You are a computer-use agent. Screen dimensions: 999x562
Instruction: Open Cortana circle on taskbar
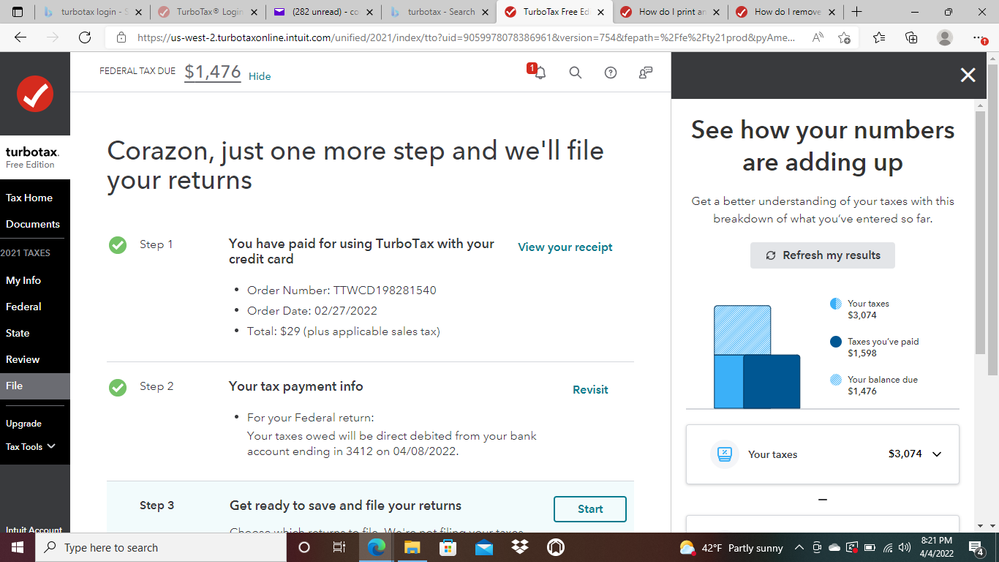click(304, 547)
